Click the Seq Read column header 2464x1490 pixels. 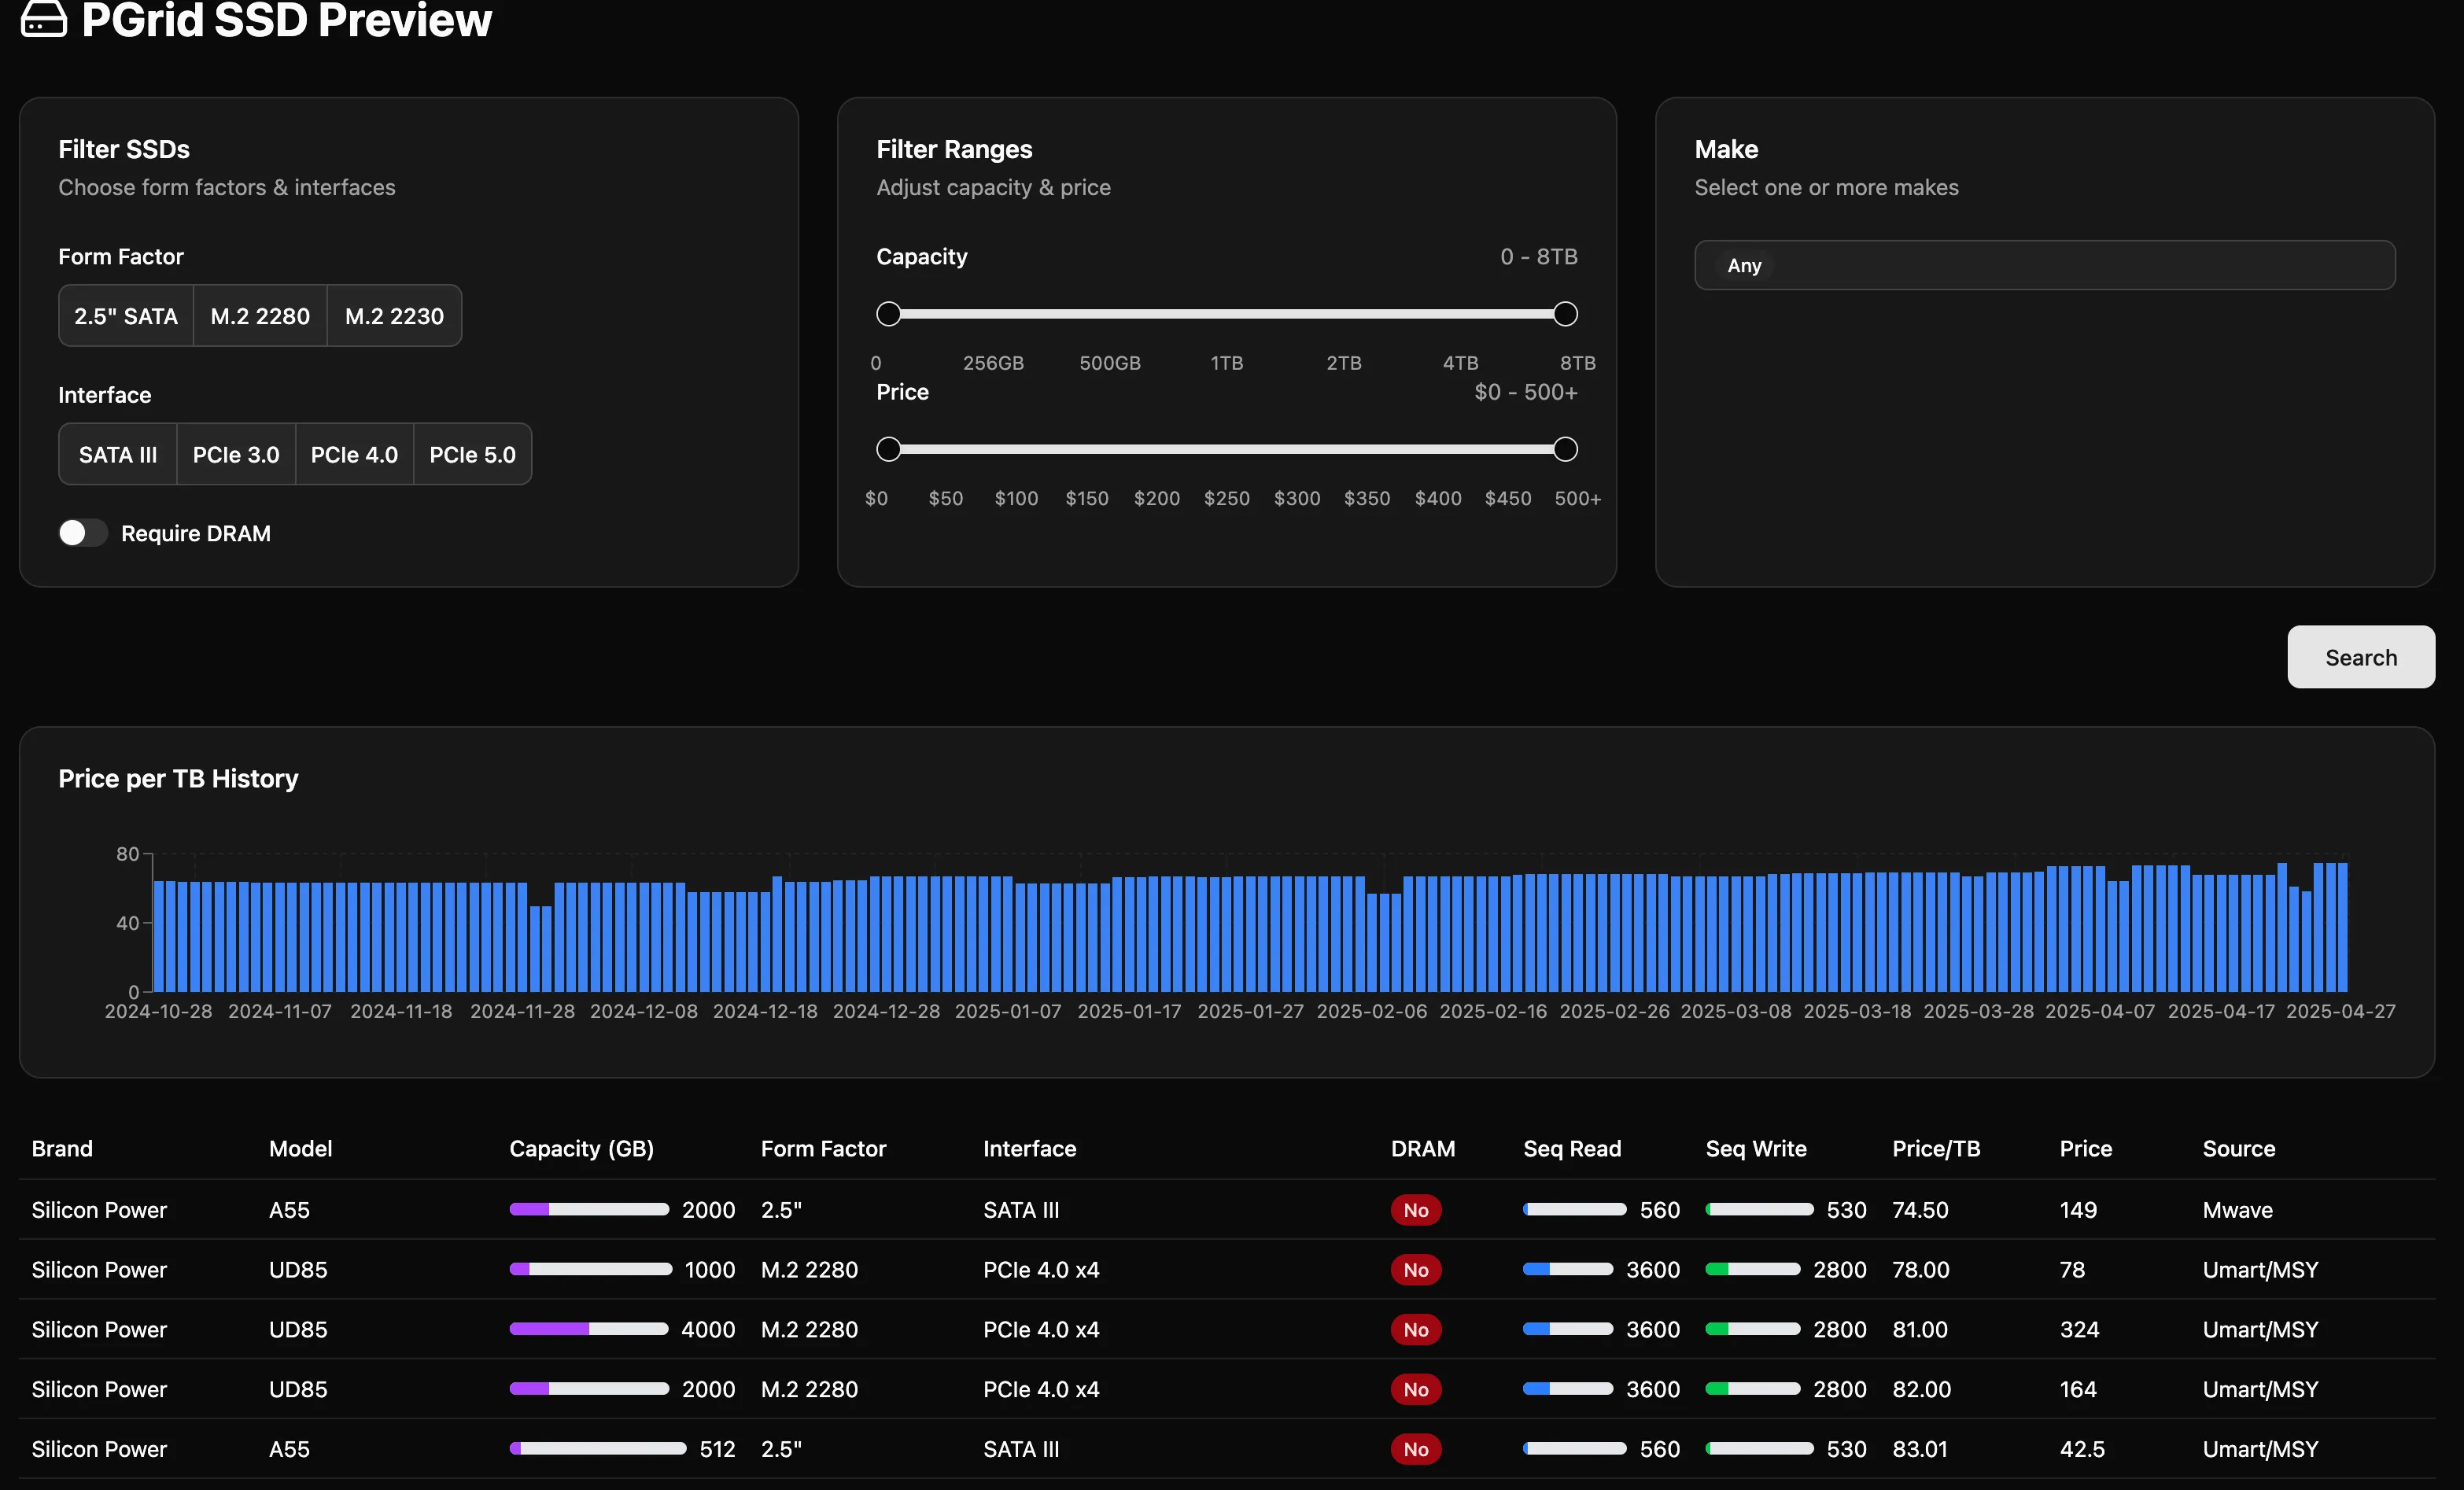coord(1571,1148)
